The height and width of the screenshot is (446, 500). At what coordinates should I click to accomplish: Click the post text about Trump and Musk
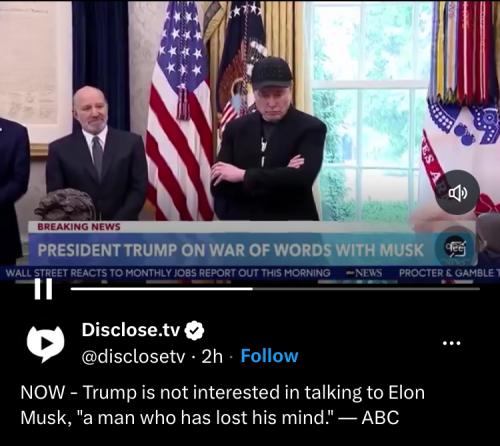tap(223, 405)
